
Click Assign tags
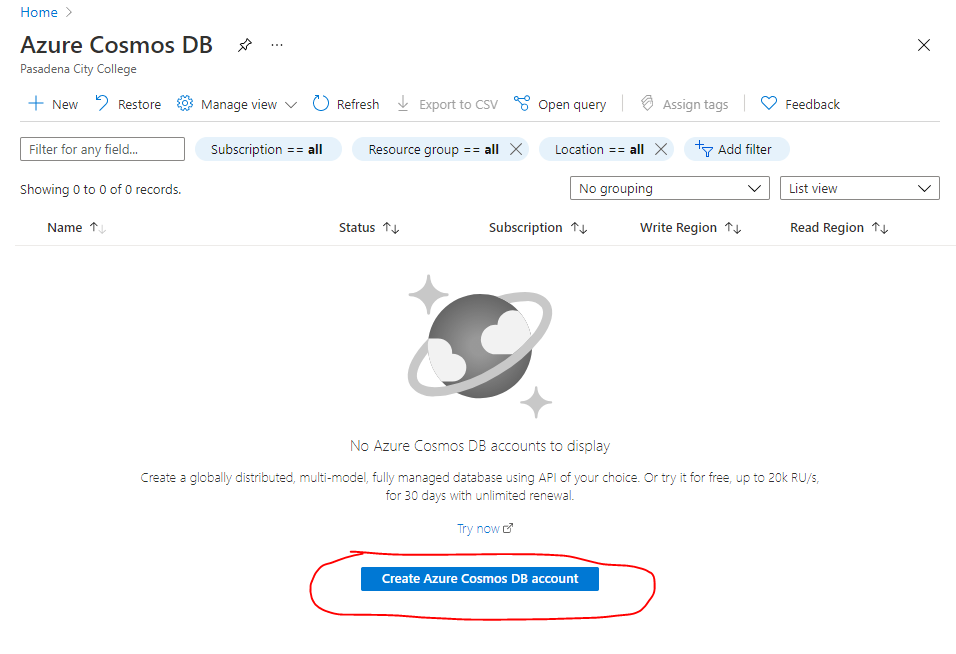(x=684, y=104)
